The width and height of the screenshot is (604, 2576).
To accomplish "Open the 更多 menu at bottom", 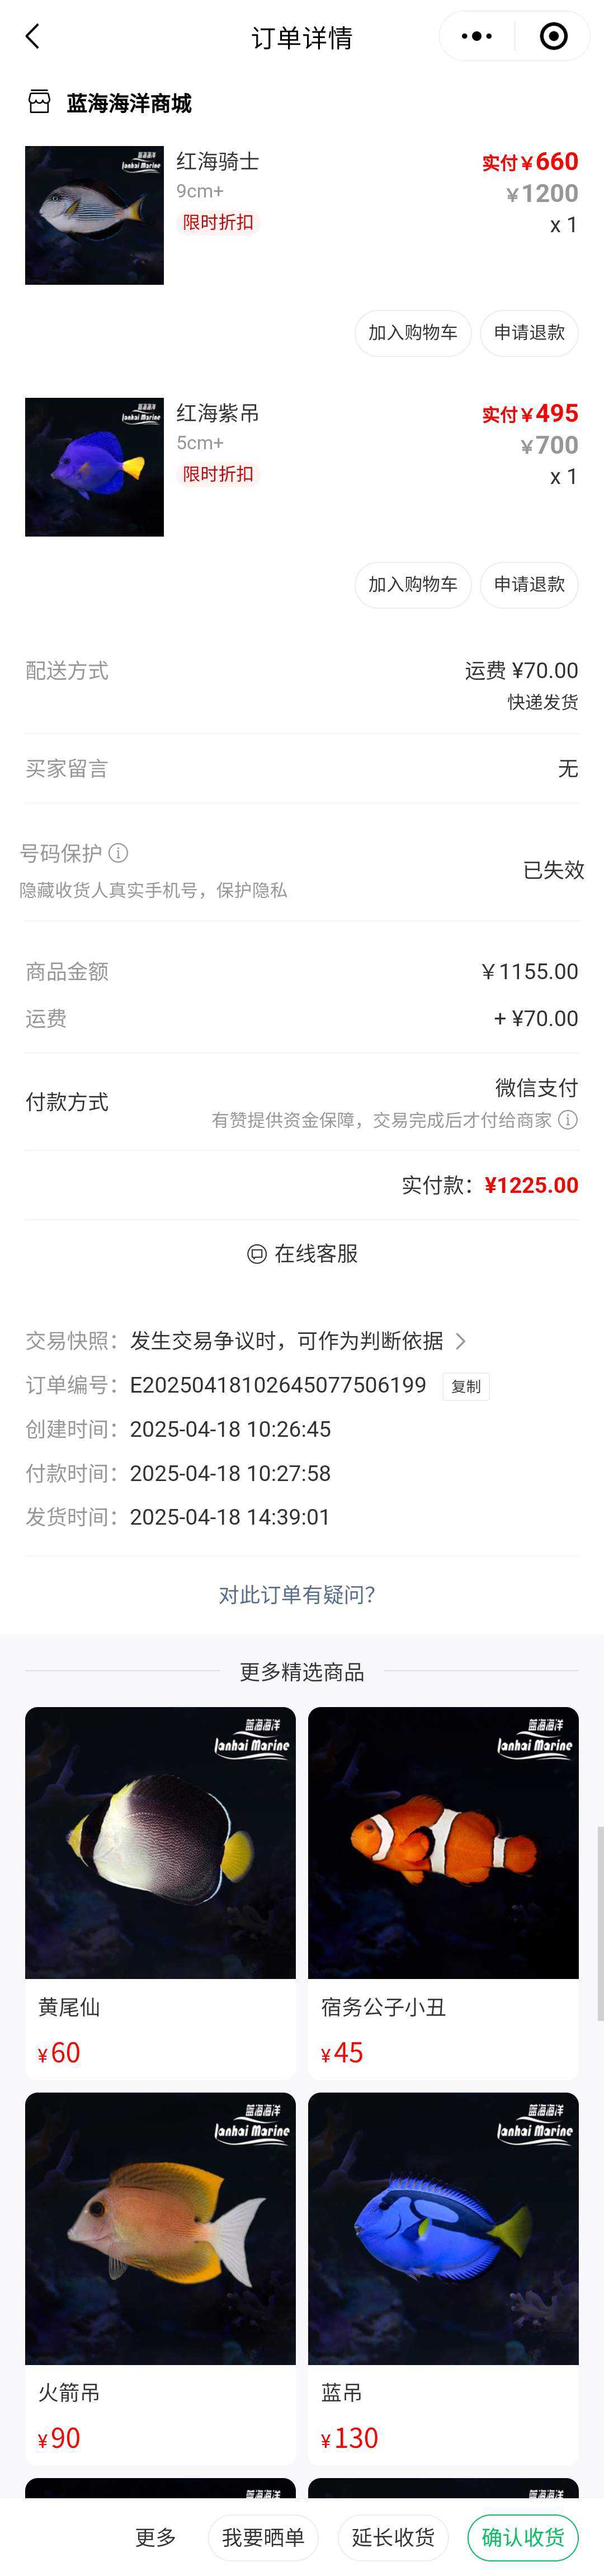I will click(156, 2538).
